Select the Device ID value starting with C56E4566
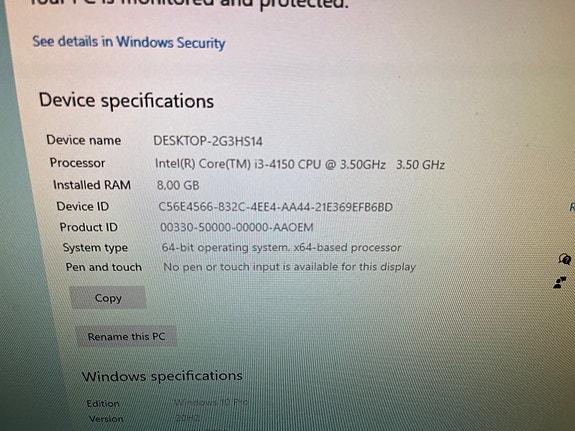The height and width of the screenshot is (431, 575). [x=275, y=207]
